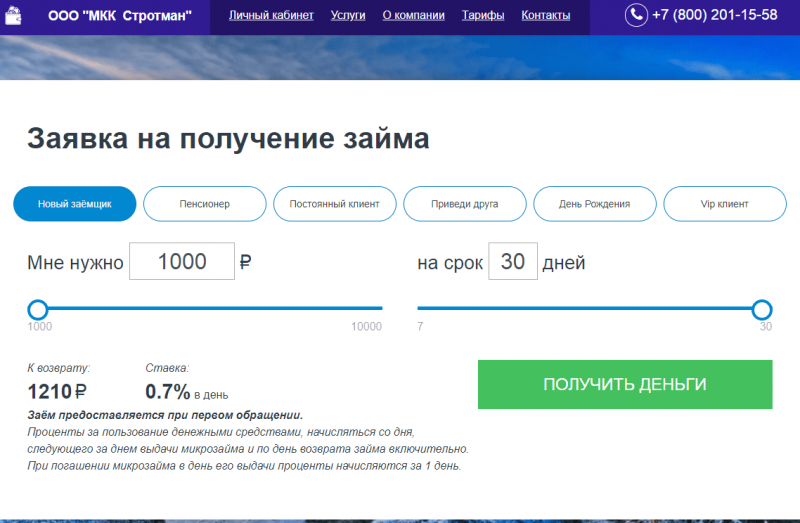This screenshot has width=800, height=523.
Task: Select Новый заёмщик tab
Action: [74, 204]
